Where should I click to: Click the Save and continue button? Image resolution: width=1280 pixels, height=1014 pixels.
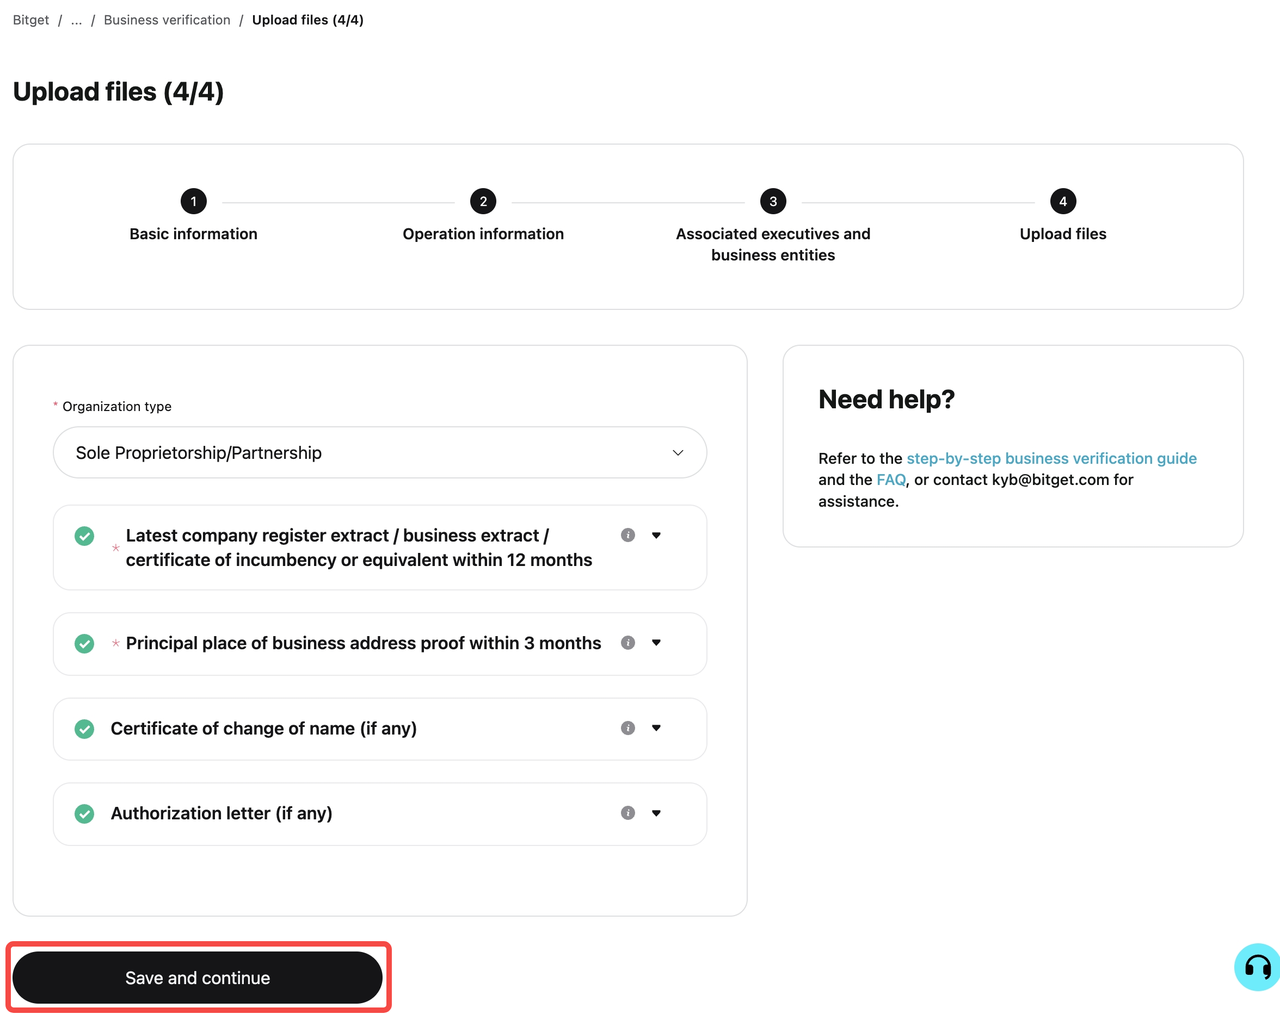[197, 977]
